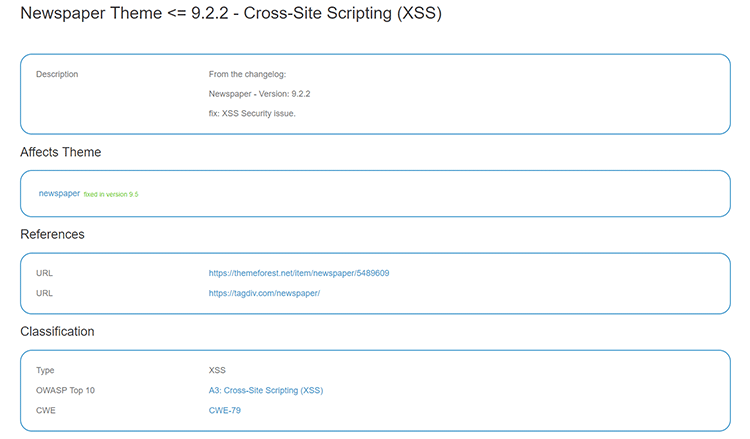The width and height of the screenshot is (750, 439).
Task: Click the Type label in Classification
Action: [45, 370]
